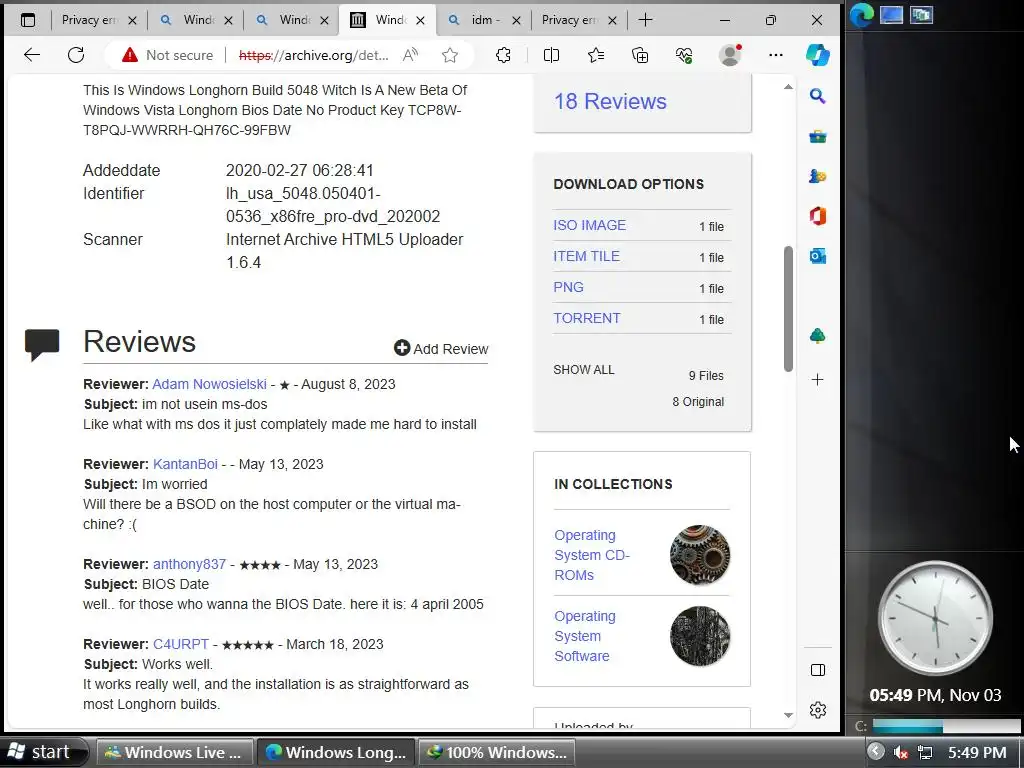The height and width of the screenshot is (768, 1024).
Task: Open Settings and more ellipsis menu
Action: (776, 55)
